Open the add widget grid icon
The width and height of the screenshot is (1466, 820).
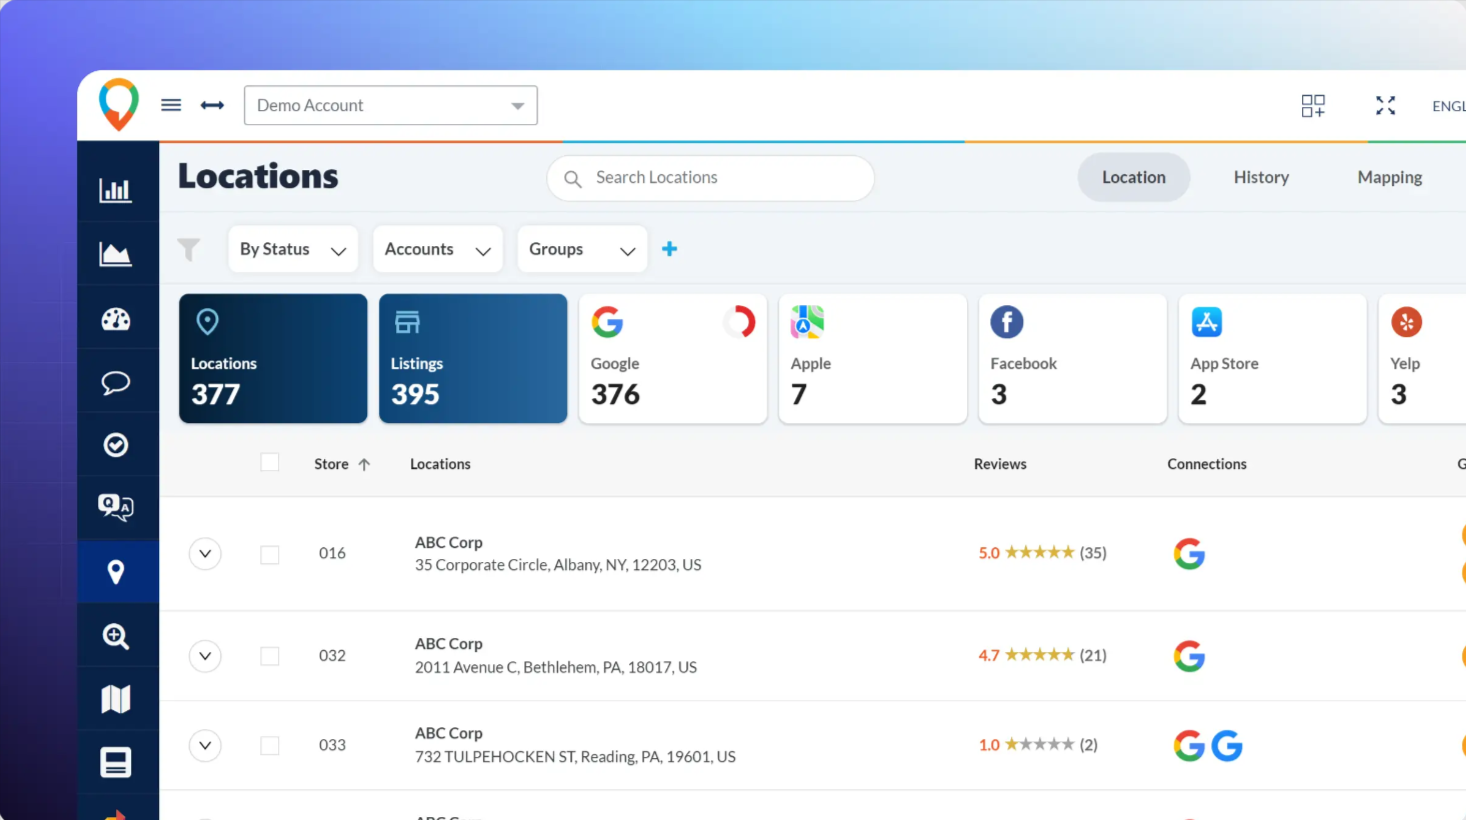click(1313, 105)
